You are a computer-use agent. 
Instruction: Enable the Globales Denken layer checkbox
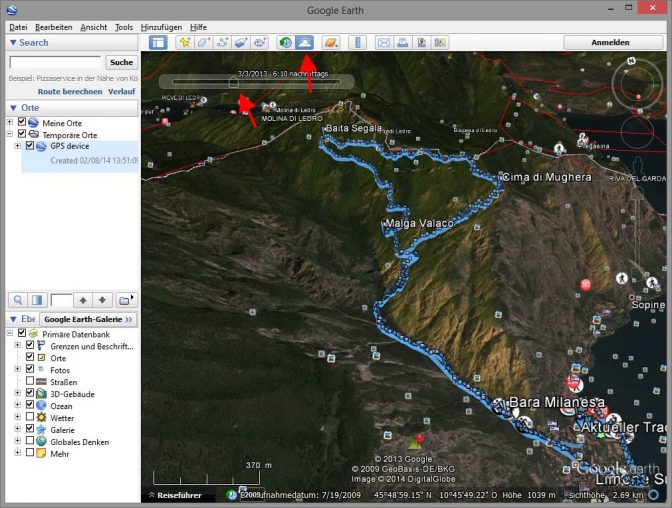click(30, 441)
